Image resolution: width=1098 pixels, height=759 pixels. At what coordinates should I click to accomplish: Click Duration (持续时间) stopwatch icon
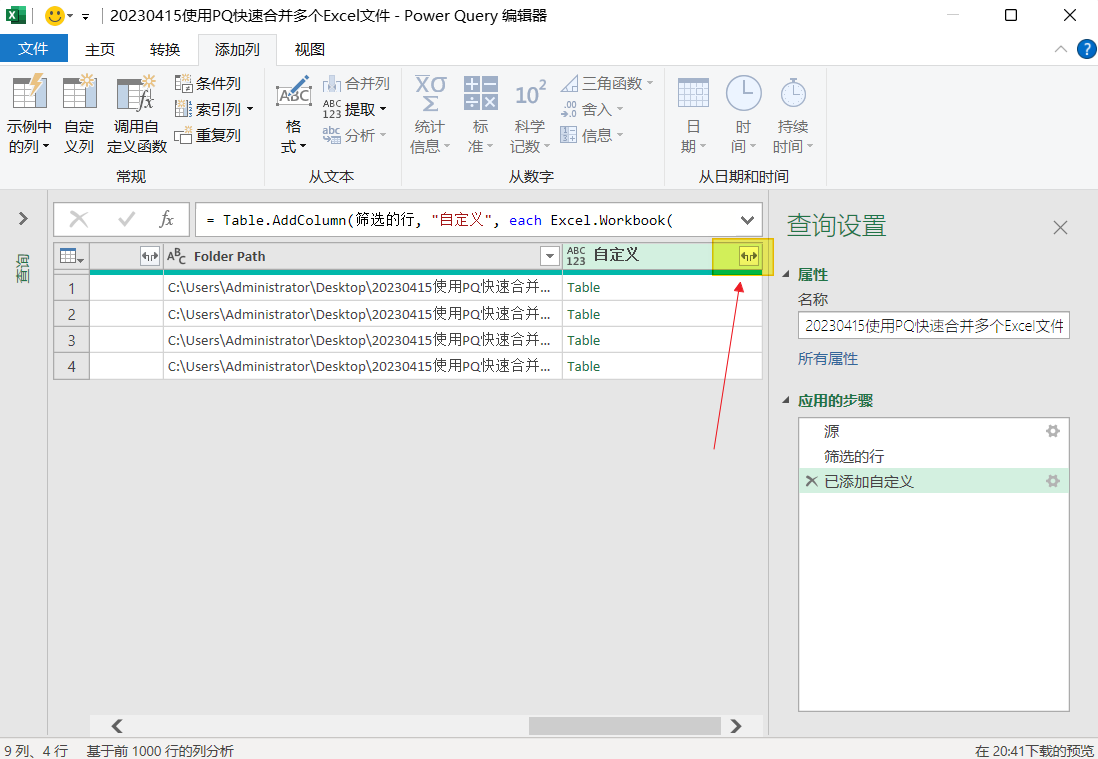(x=793, y=92)
